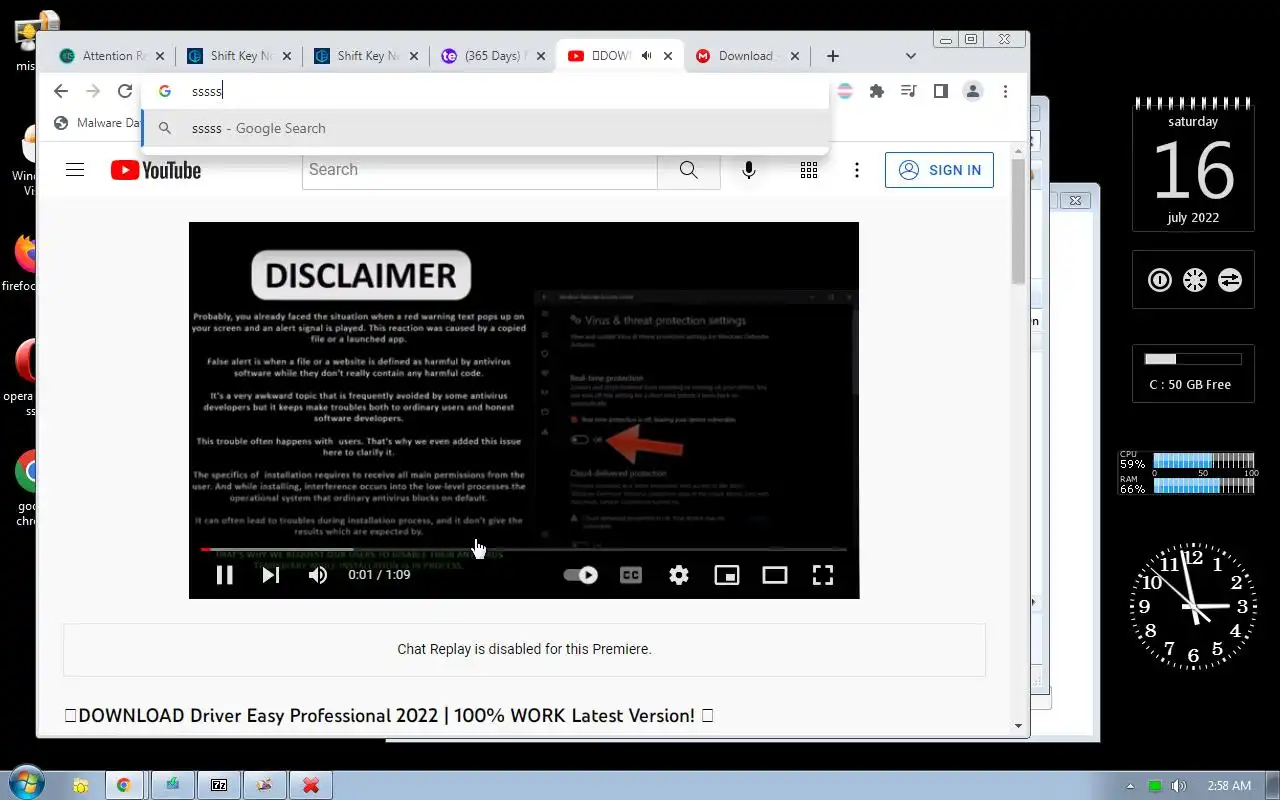Open a new Chrome tab
The image size is (1280, 800).
(833, 56)
